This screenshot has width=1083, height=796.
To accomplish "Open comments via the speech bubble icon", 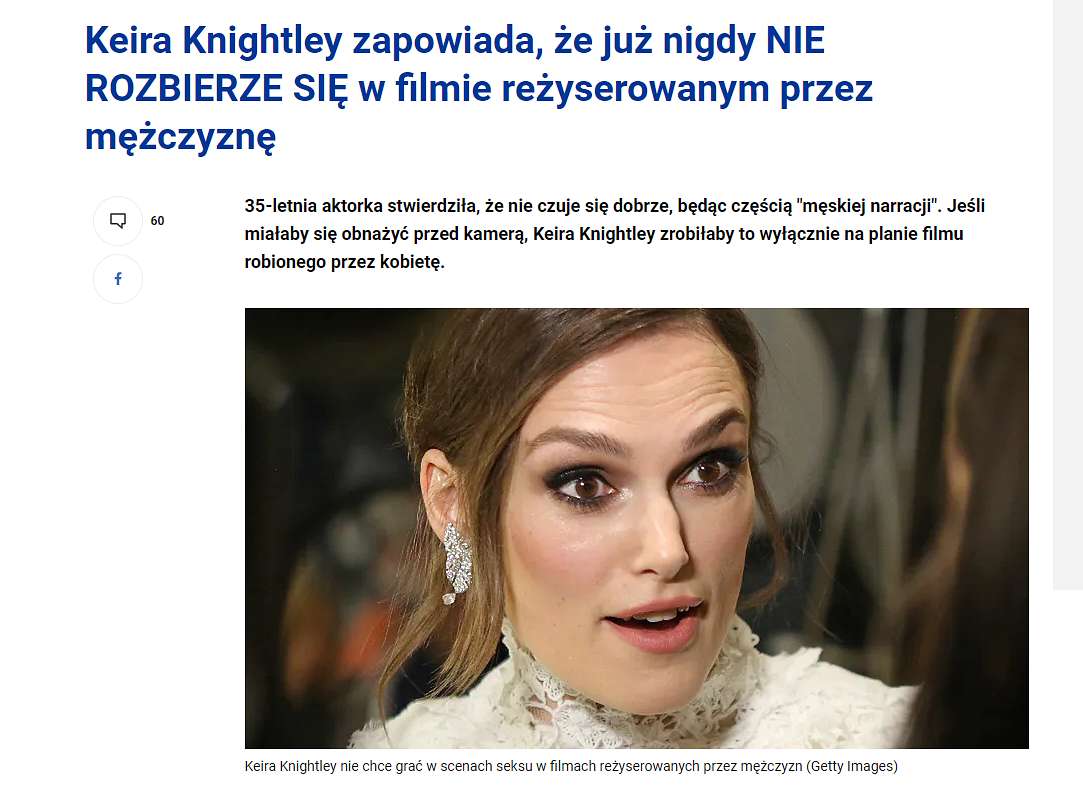I will pos(117,220).
